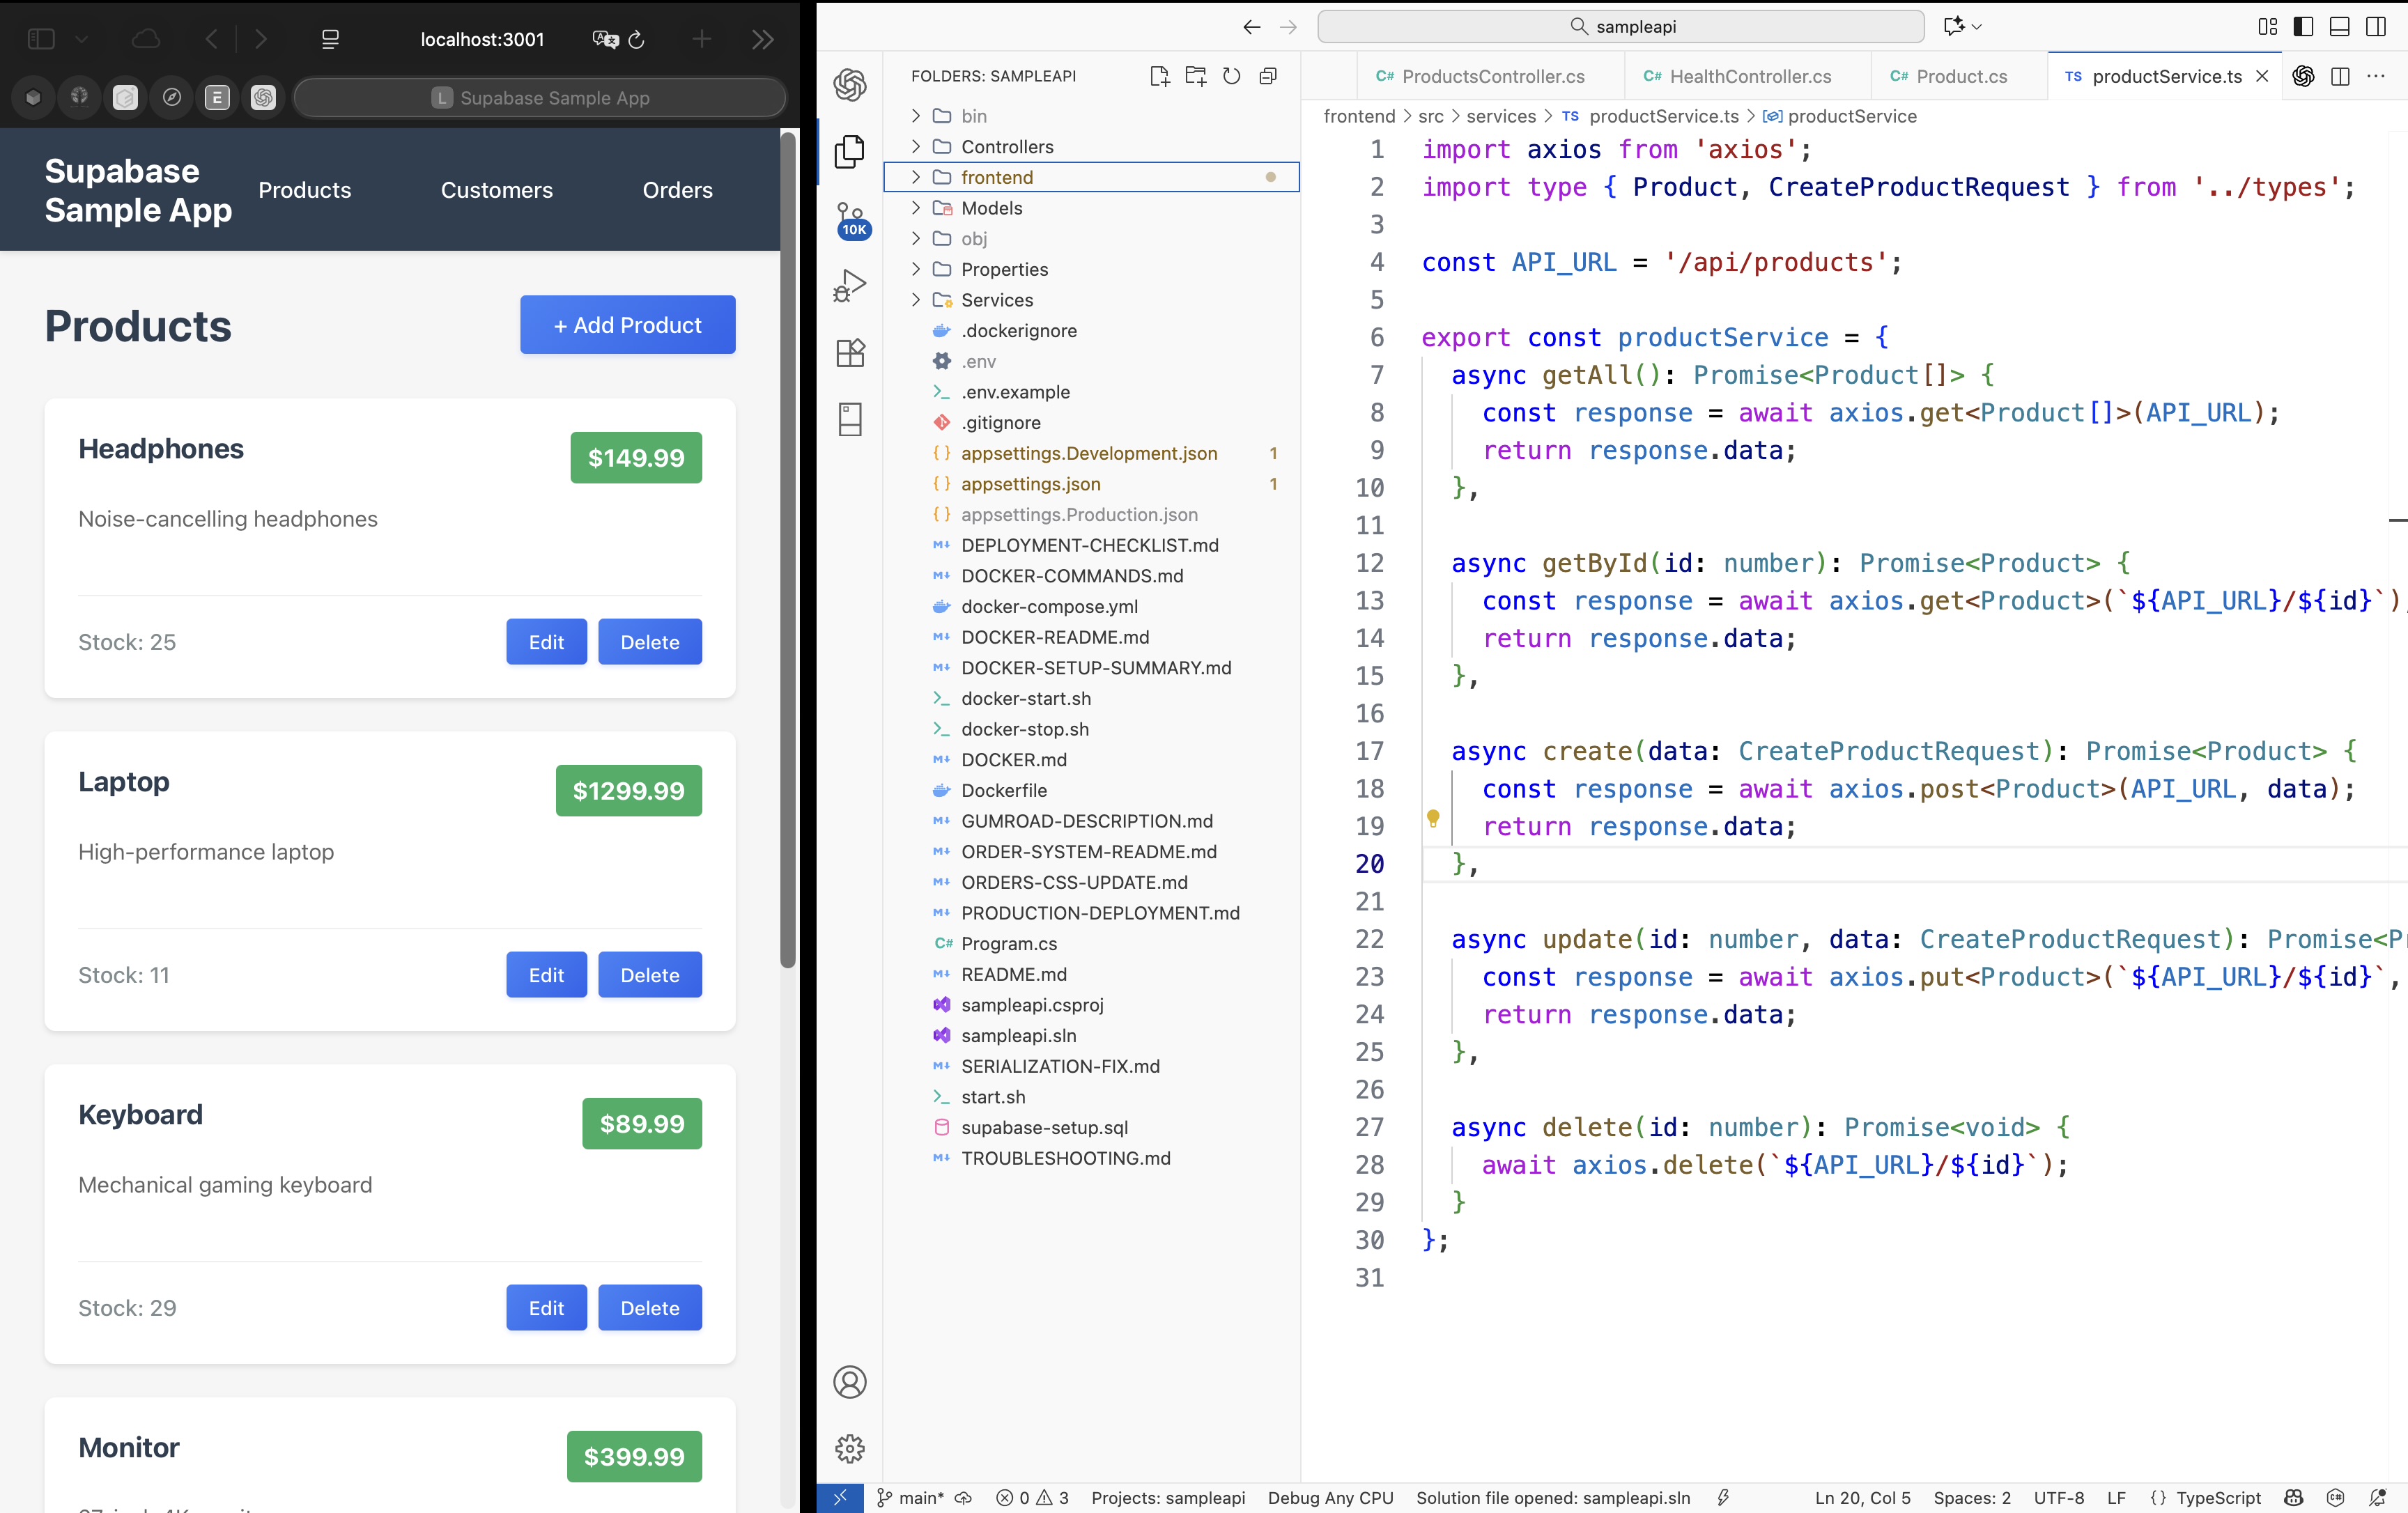
Task: Toggle secondary side bar visibility
Action: coord(2376,26)
